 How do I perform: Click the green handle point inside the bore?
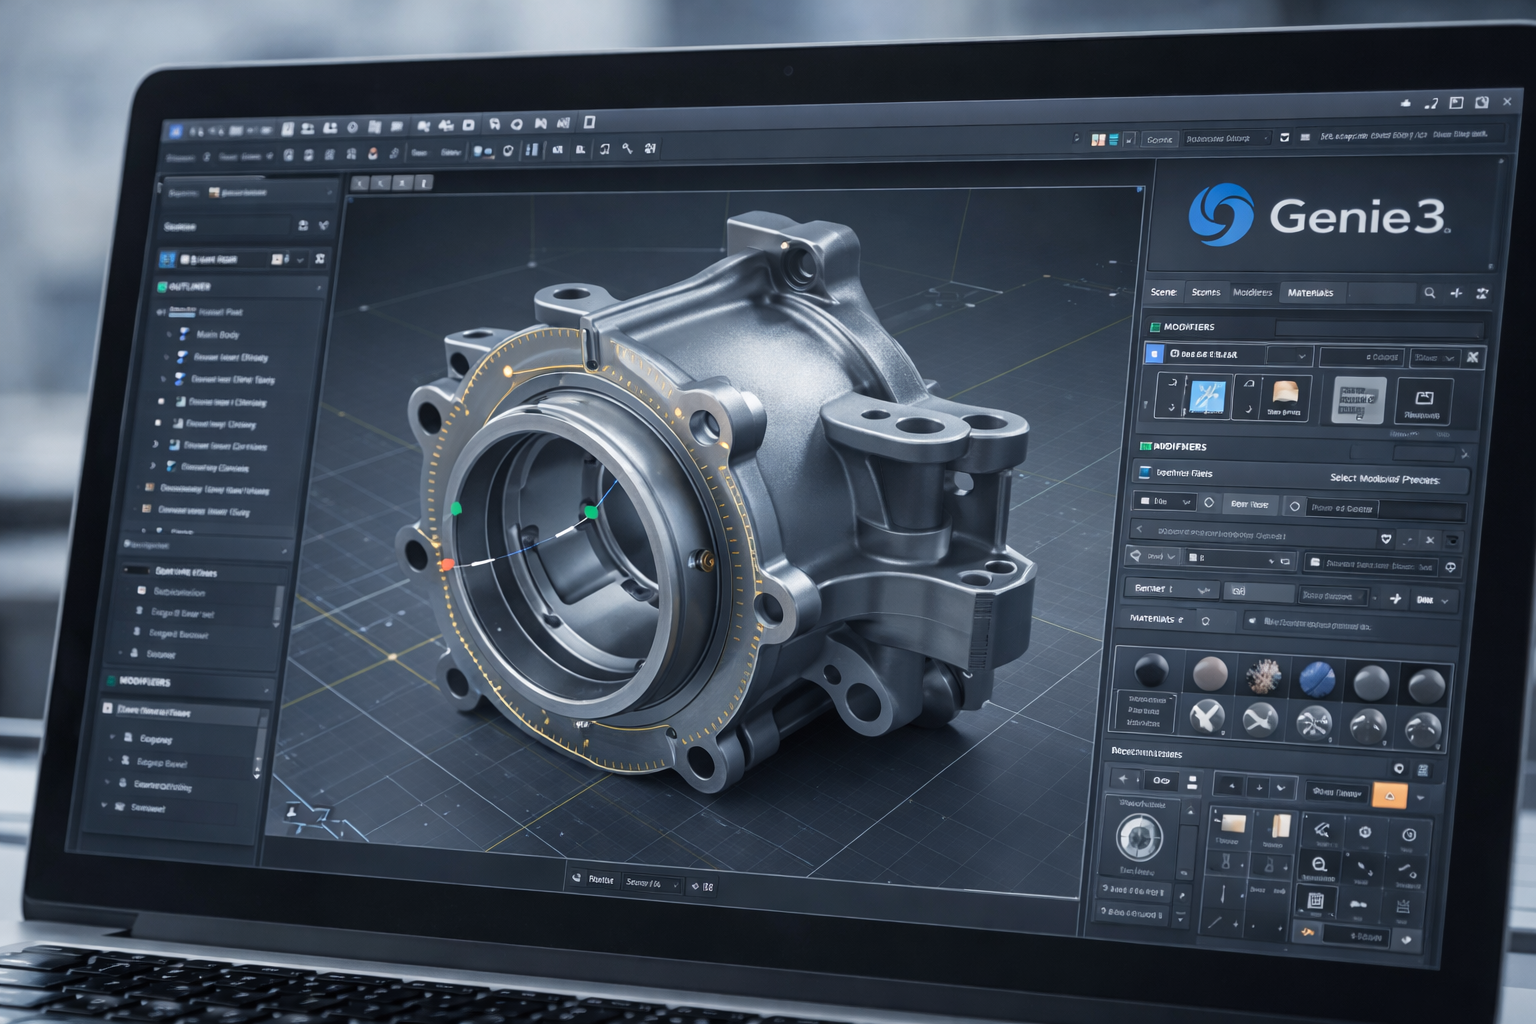click(x=591, y=512)
